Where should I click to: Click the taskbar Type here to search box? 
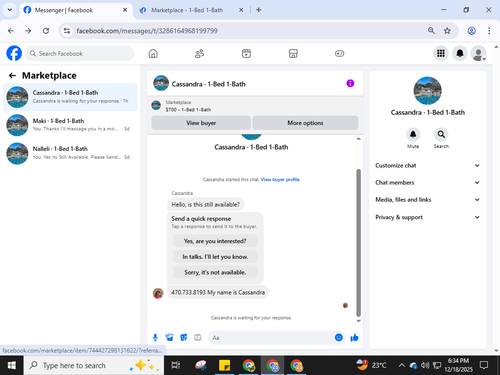(94, 366)
